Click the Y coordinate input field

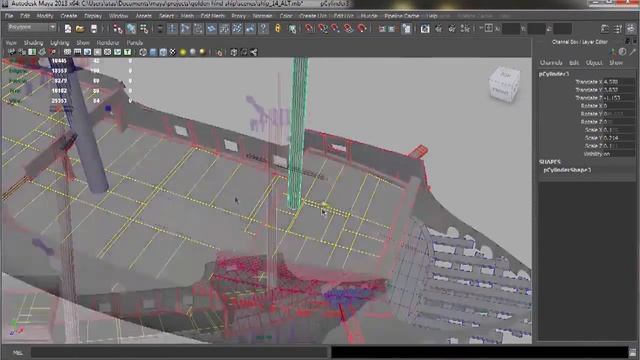pyautogui.click(x=536, y=29)
